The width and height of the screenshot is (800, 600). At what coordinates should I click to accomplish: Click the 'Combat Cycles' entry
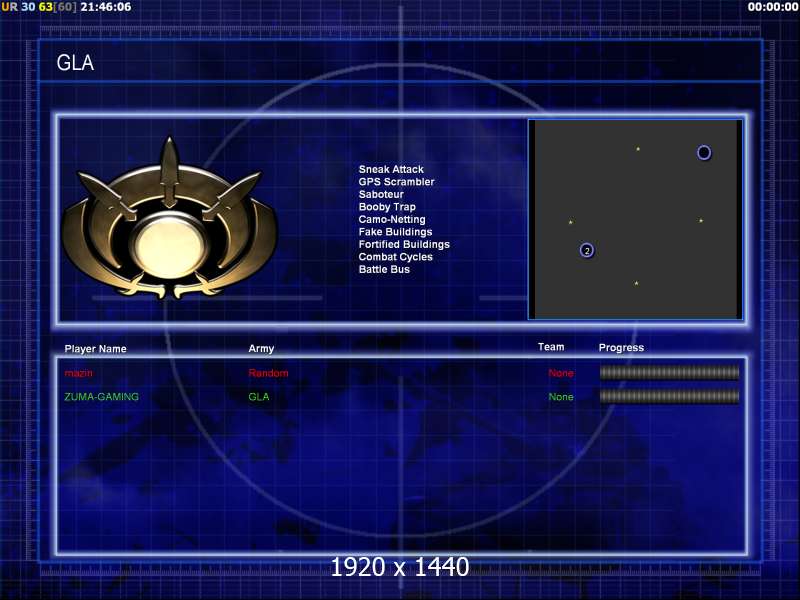(x=395, y=257)
